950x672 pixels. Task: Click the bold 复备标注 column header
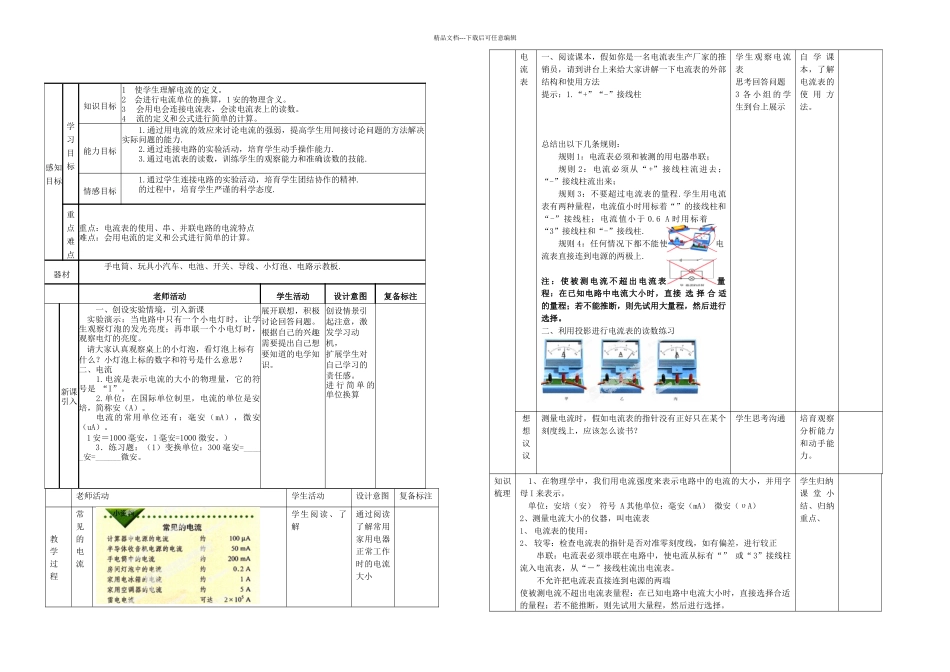pos(400,296)
